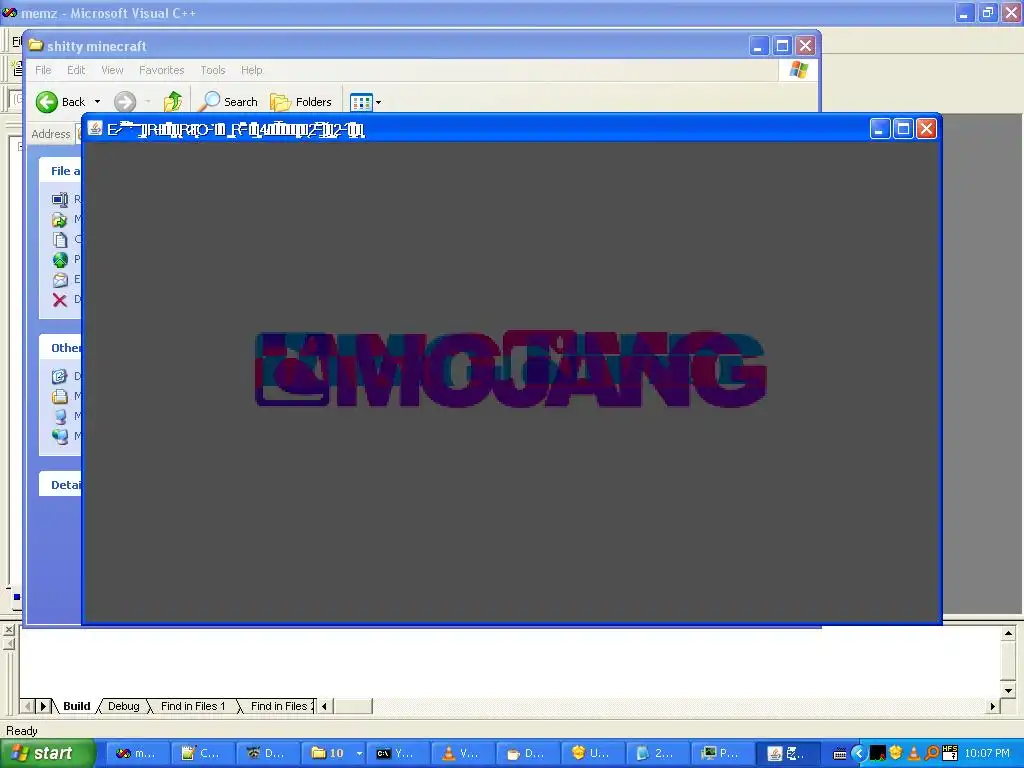Viewport: 1024px width, 768px height.
Task: Click the red X delete file icon
Action: [59, 300]
